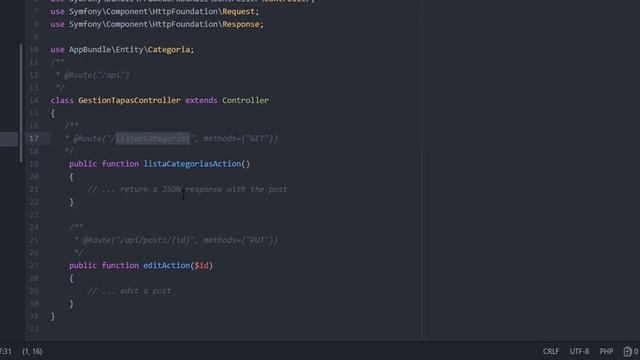Click the selected text listarCategorias
The image size is (640, 360).
tap(153, 138)
